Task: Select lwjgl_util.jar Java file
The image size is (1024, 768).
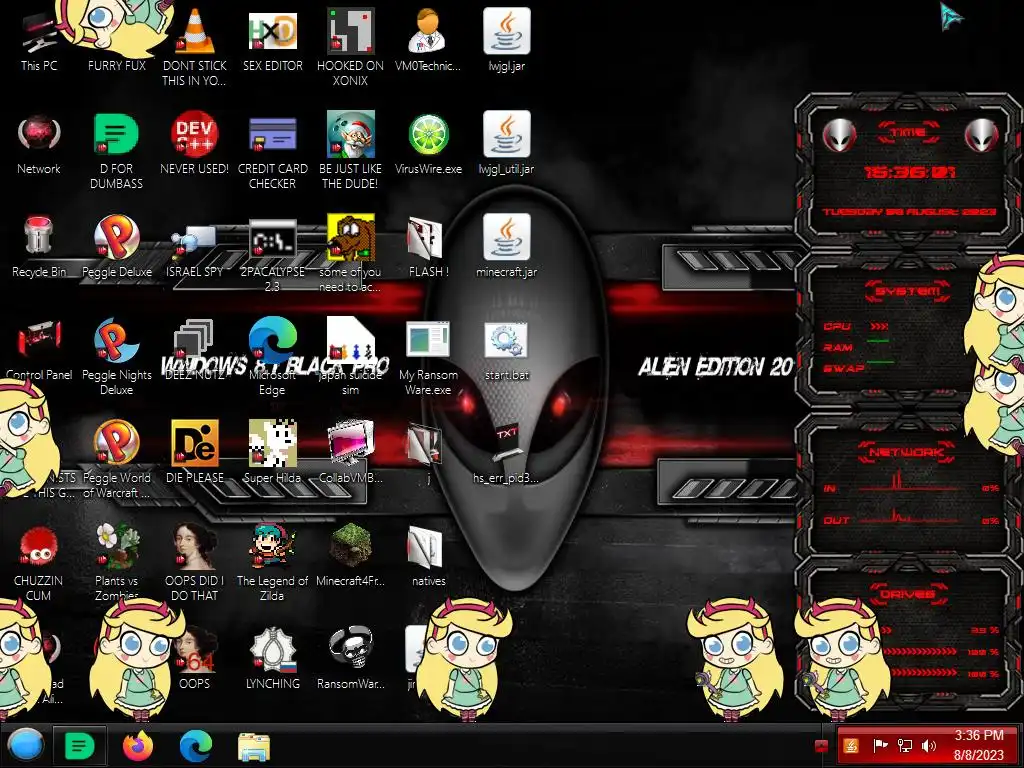Action: click(x=506, y=134)
